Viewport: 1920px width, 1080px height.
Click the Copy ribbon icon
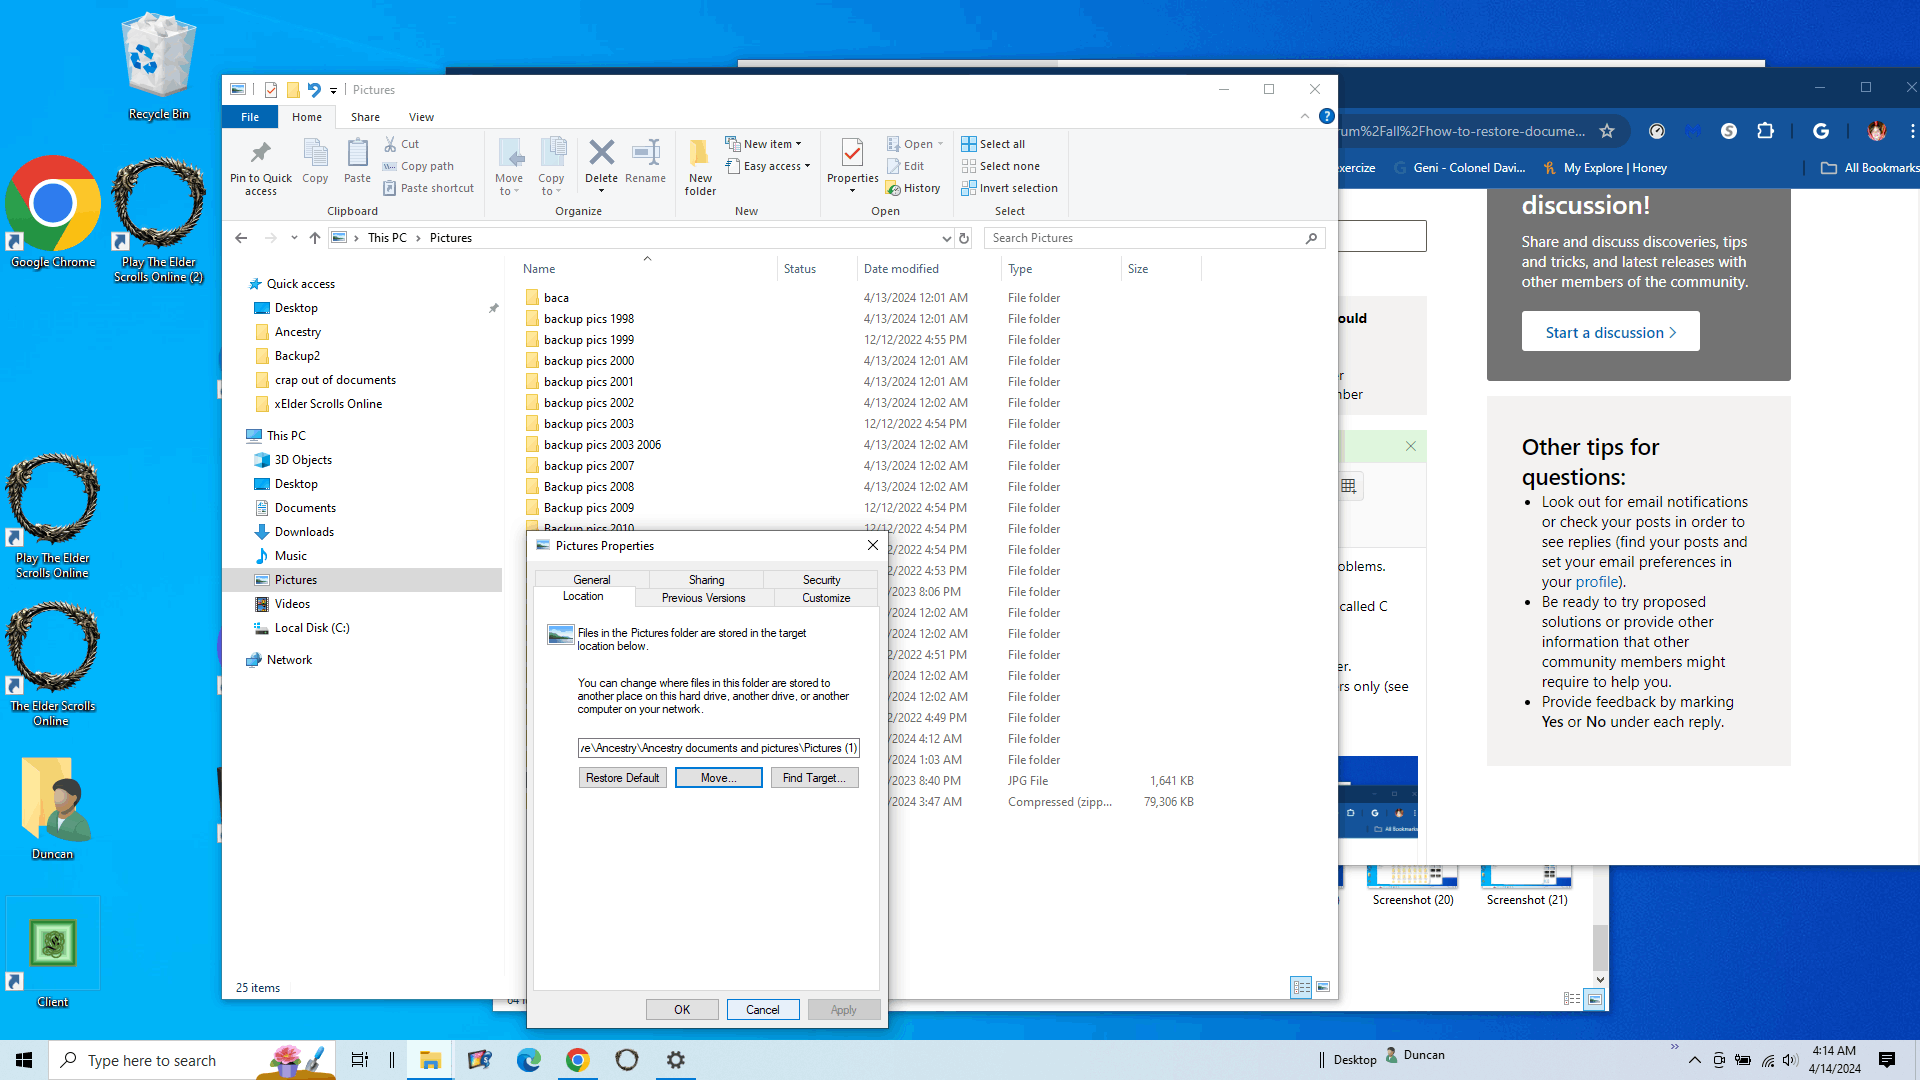tap(315, 162)
